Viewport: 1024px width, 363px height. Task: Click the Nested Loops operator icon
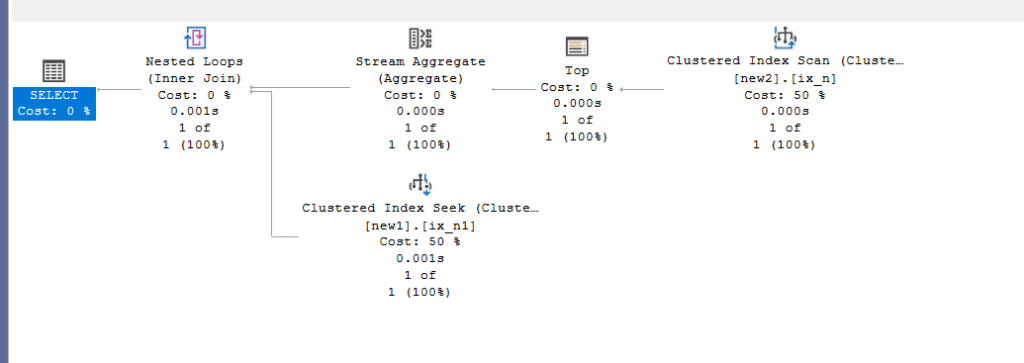click(x=195, y=39)
